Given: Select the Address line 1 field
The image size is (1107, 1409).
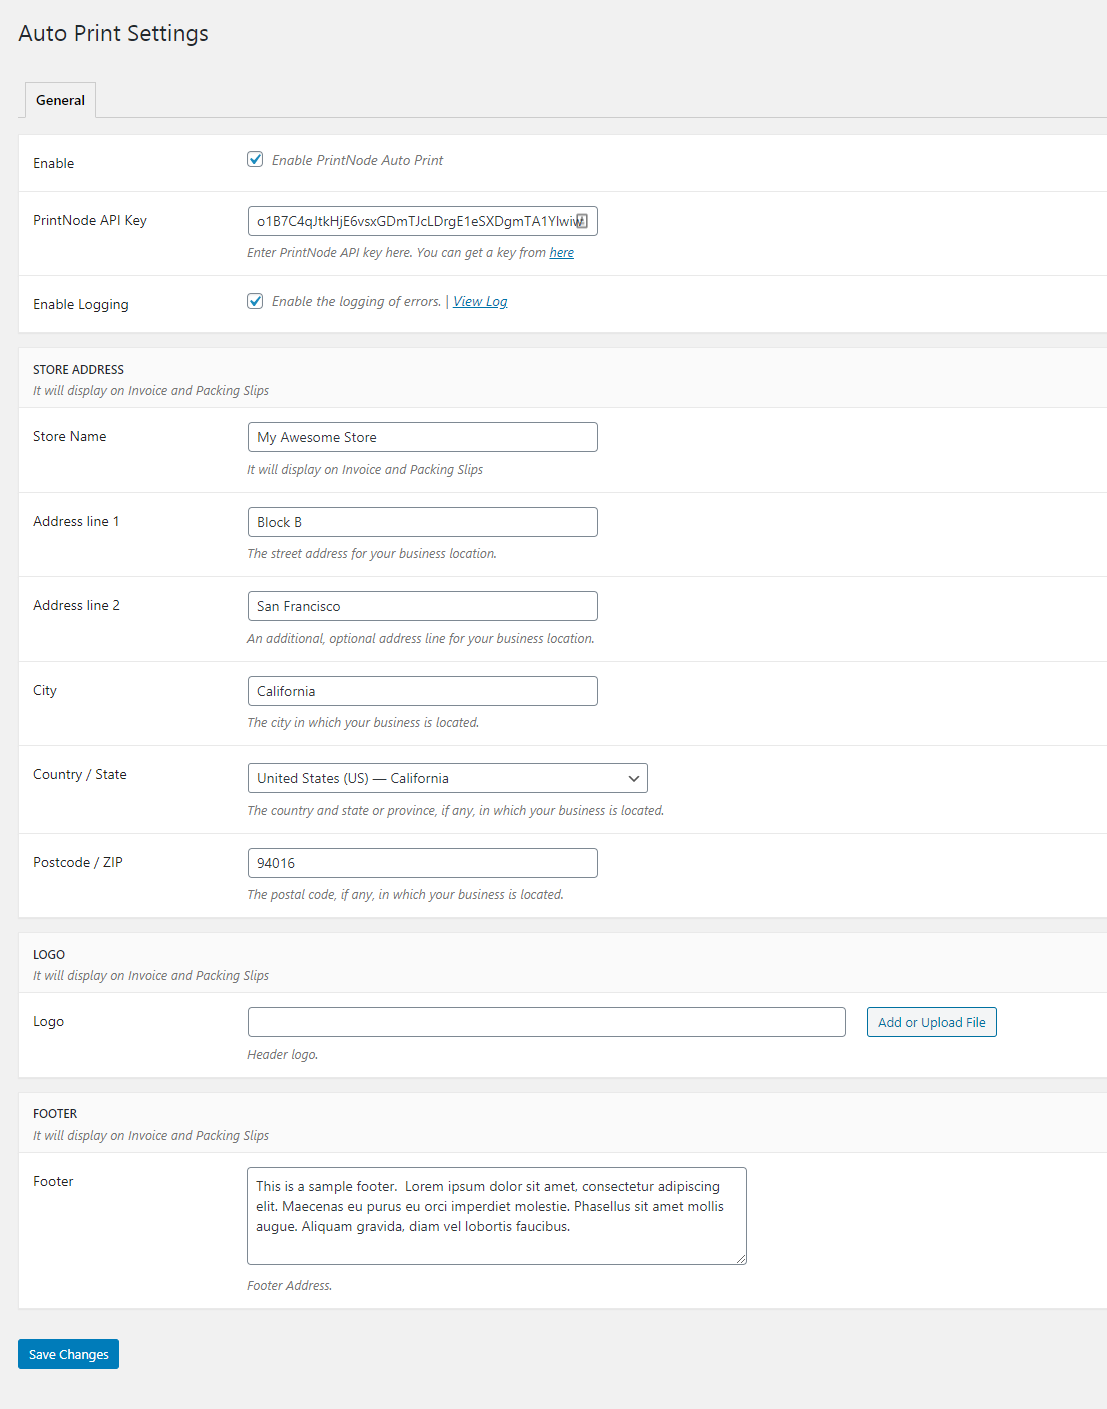Looking at the screenshot, I should pyautogui.click(x=422, y=522).
